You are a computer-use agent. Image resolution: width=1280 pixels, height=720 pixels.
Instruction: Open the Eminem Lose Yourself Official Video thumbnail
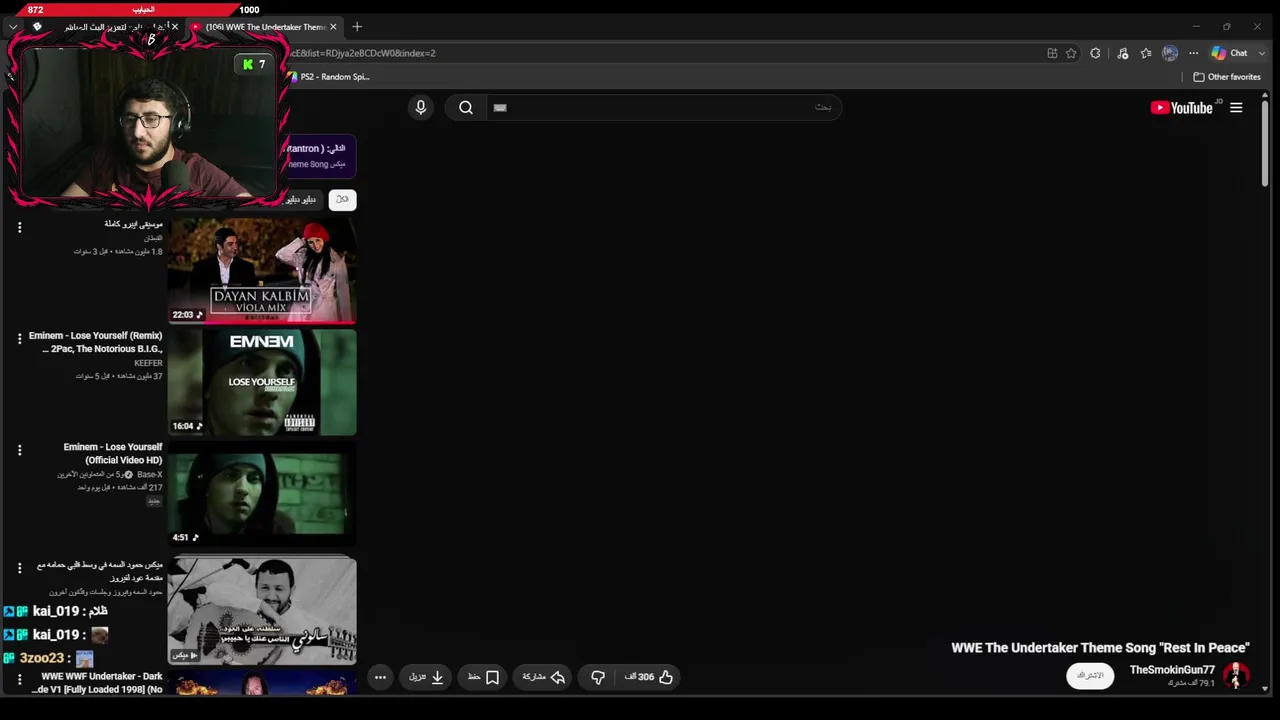click(262, 494)
